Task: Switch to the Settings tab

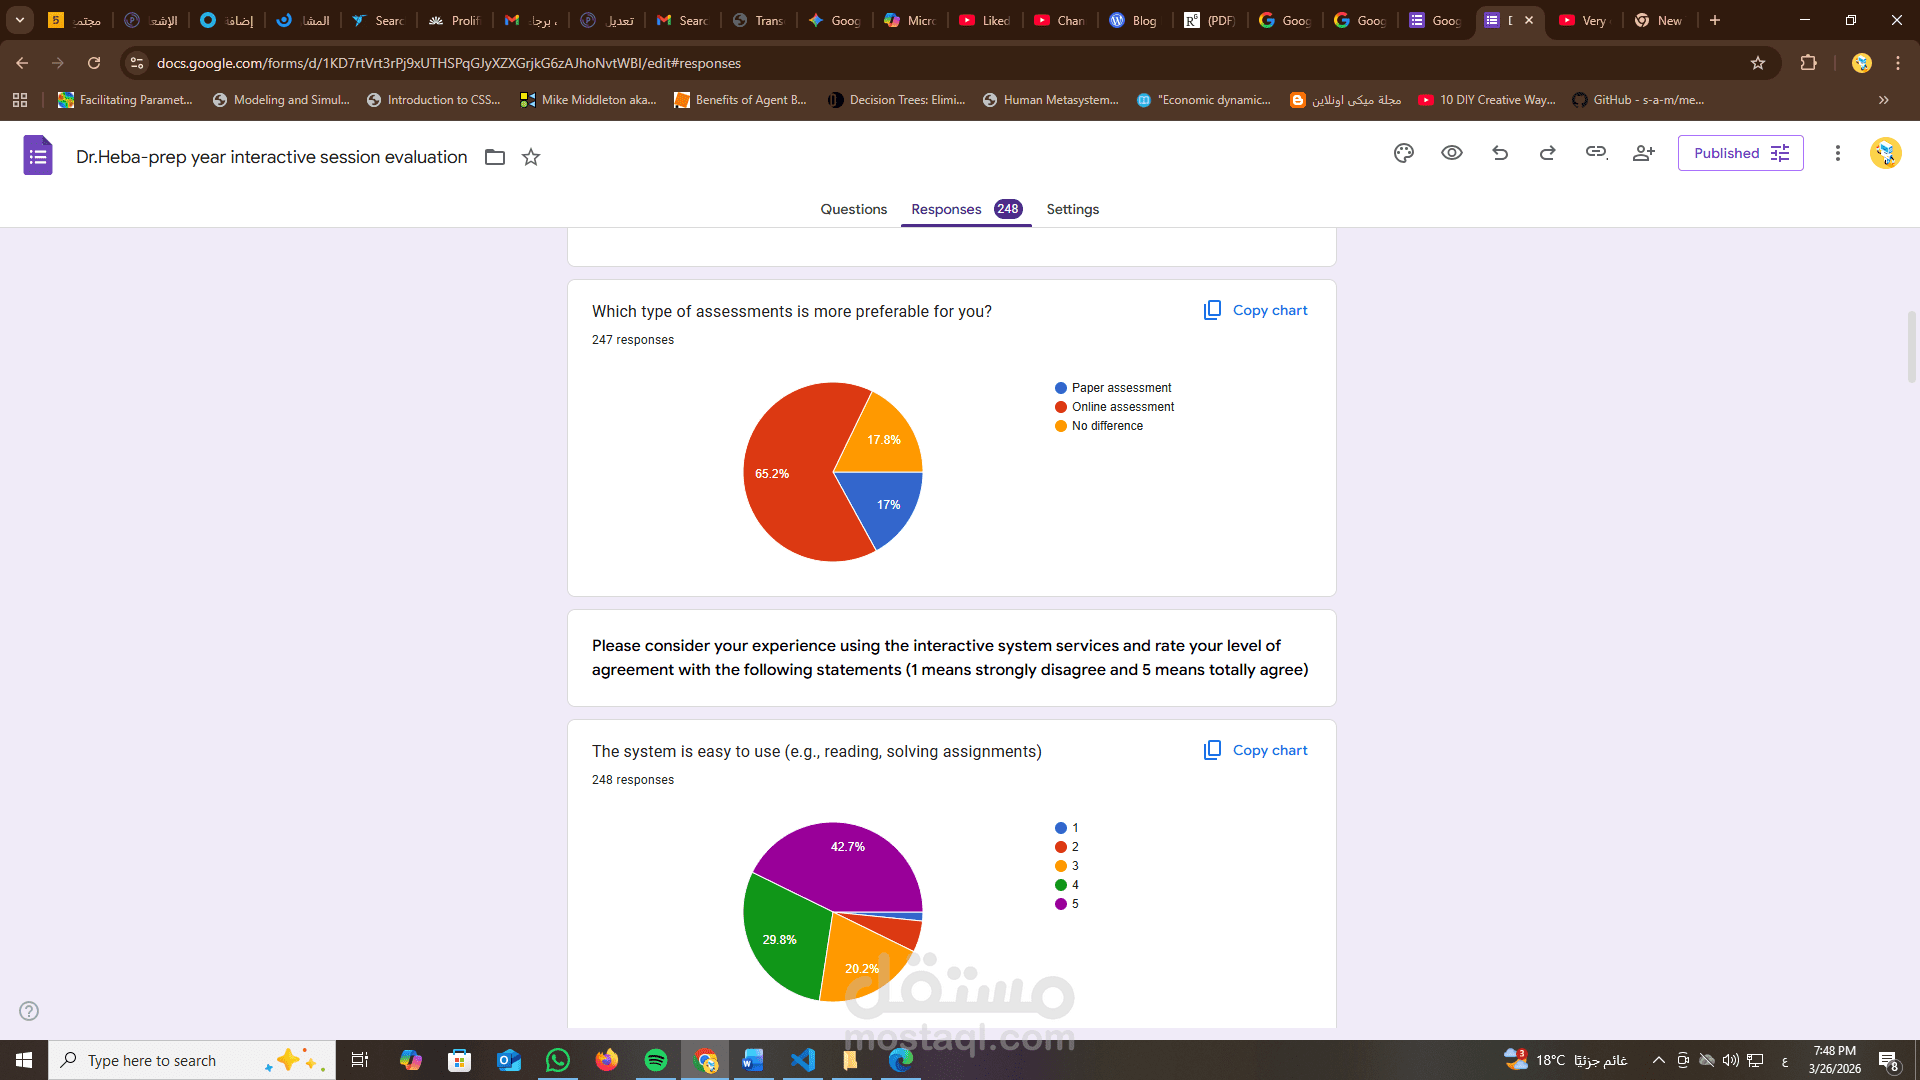Action: click(1072, 209)
